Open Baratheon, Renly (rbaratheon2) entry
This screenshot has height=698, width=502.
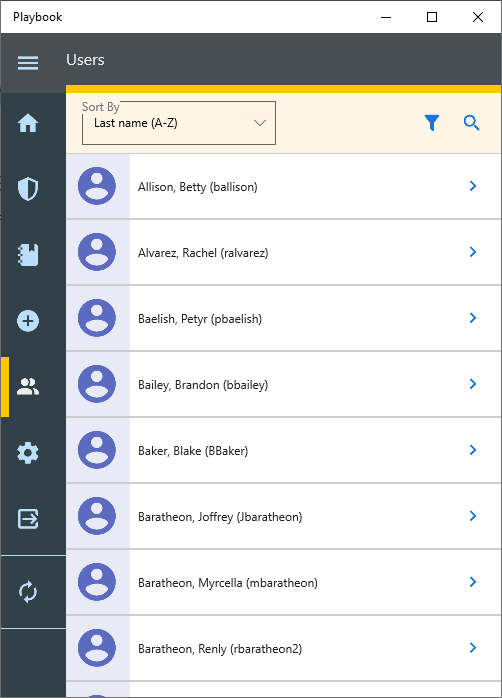(x=283, y=648)
